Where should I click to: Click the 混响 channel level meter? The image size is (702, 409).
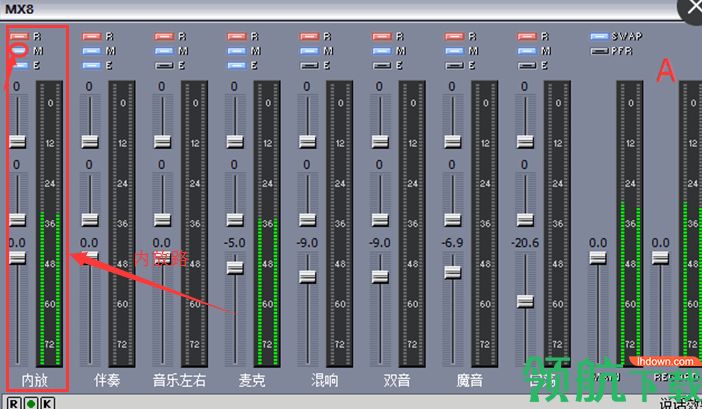tap(339, 224)
